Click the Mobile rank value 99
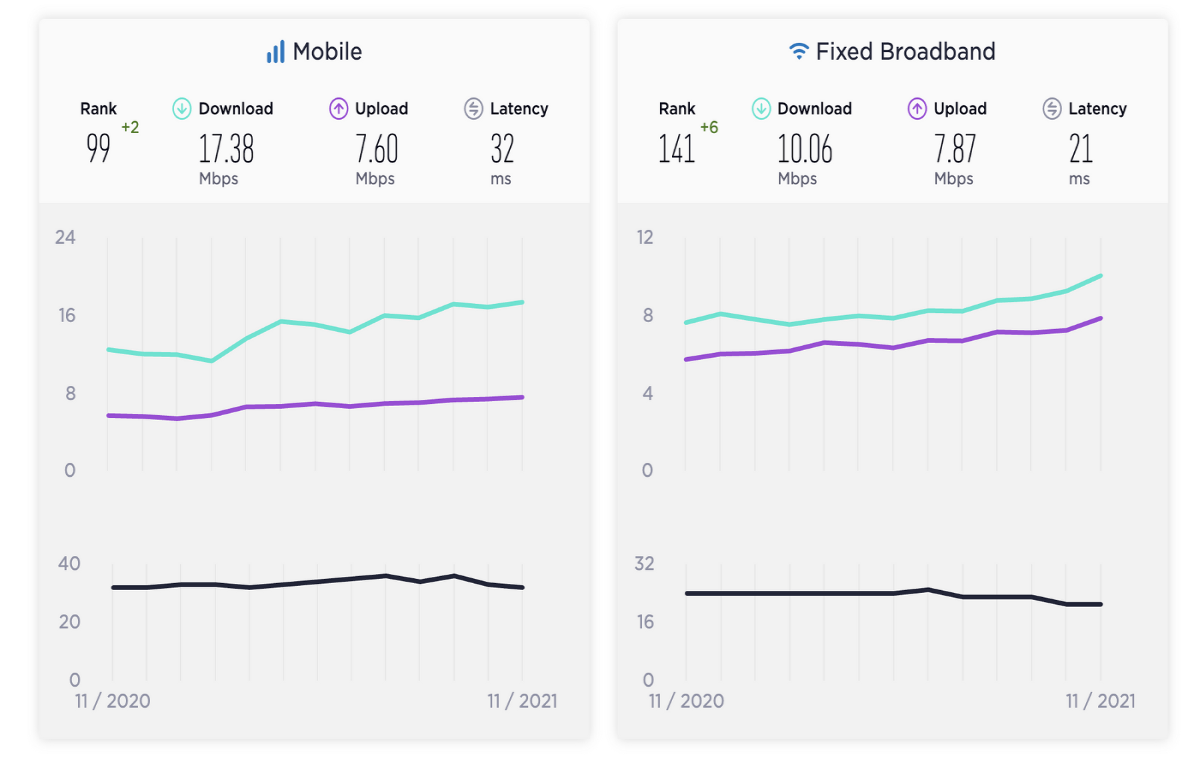The height and width of the screenshot is (767, 1200). pos(98,149)
